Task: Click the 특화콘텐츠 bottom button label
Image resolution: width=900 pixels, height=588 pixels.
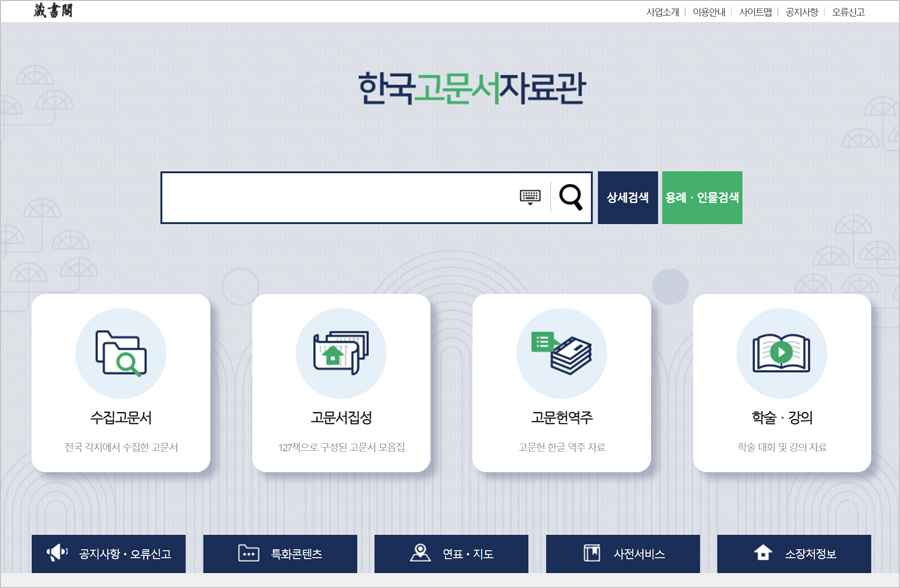Action: tap(296, 554)
